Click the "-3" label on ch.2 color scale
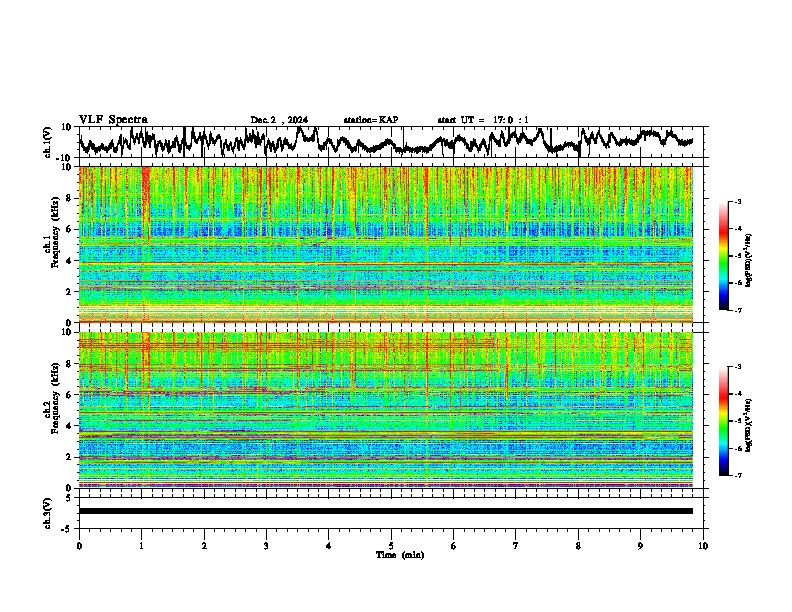Viewport: 792px width, 612px height. pos(737,367)
